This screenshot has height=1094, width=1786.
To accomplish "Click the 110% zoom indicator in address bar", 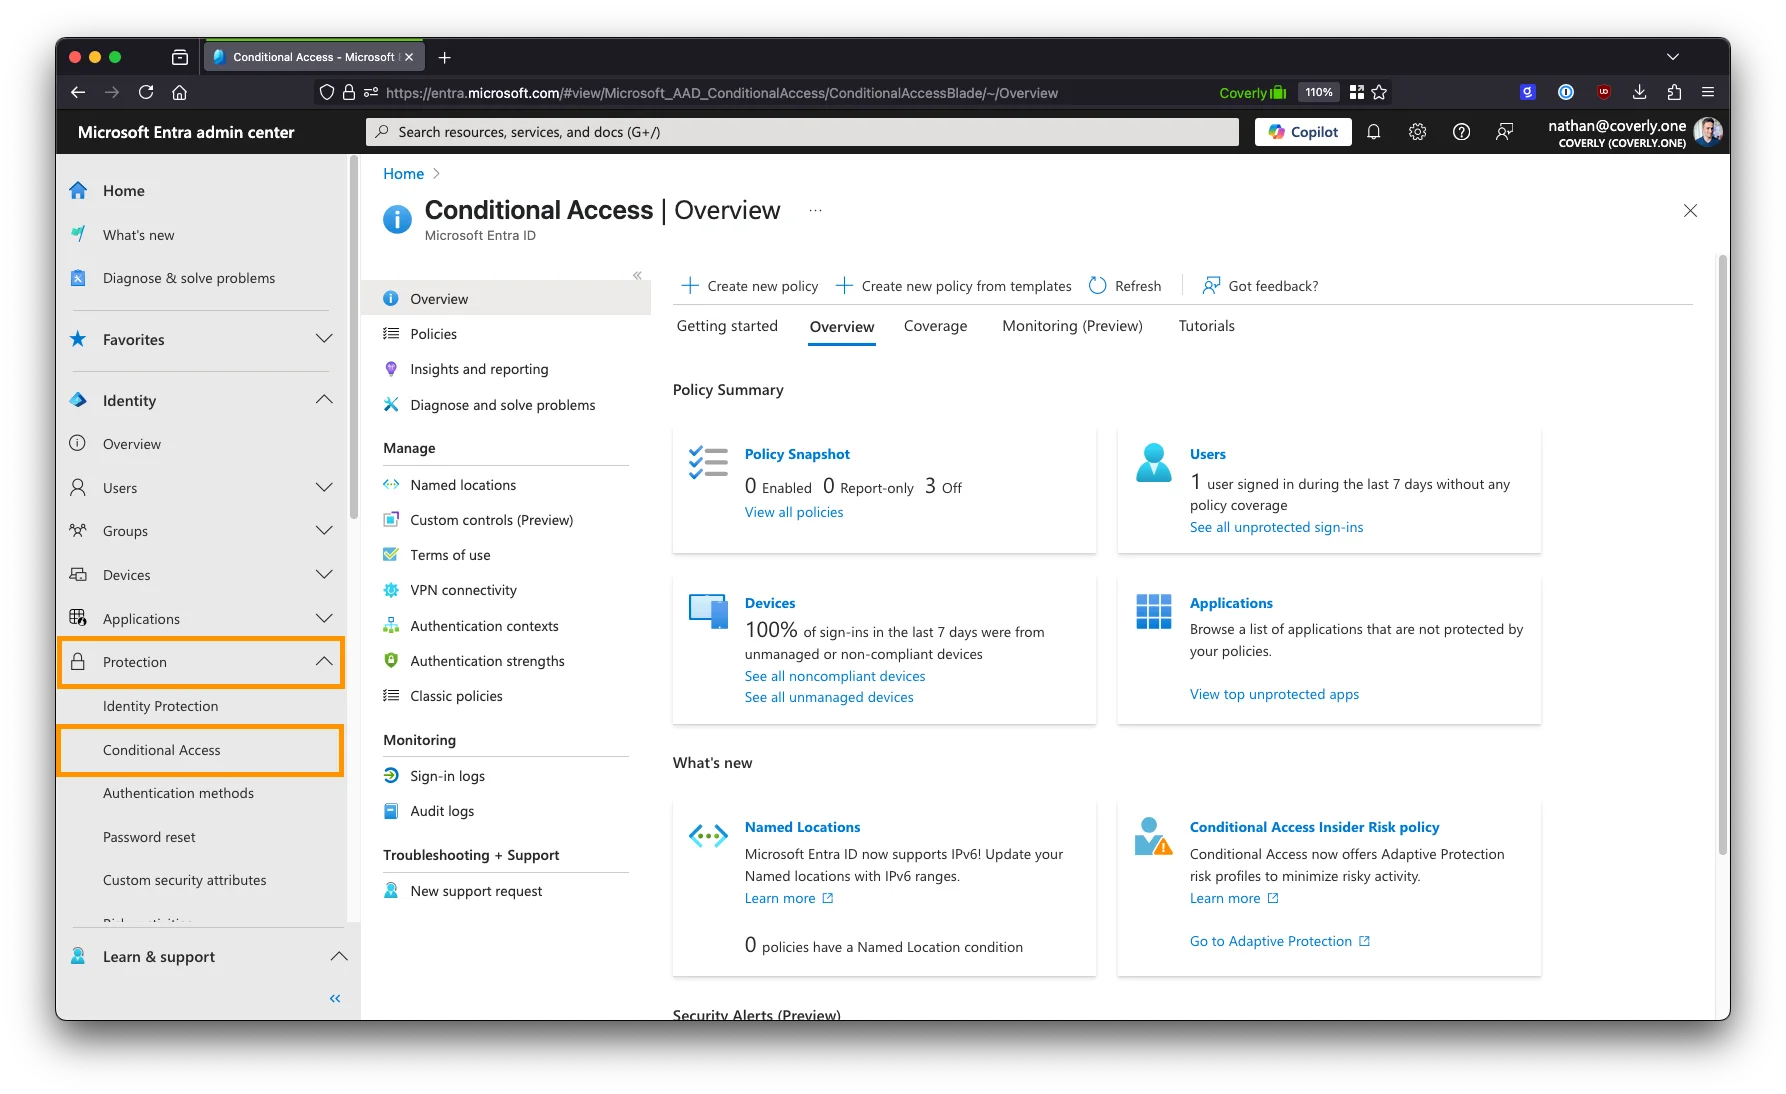I will tap(1318, 91).
